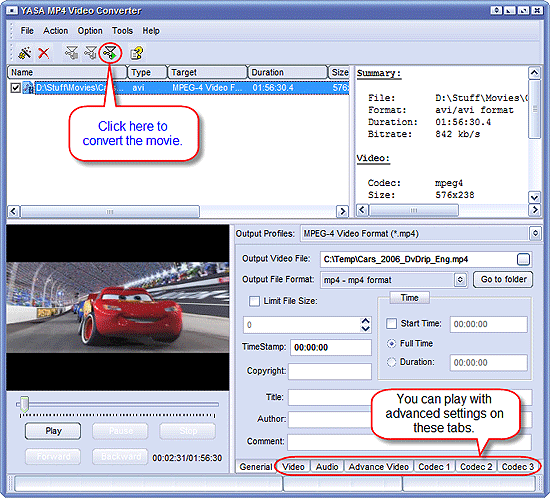The height and width of the screenshot is (498, 550).
Task: Open the Tools menu
Action: click(122, 31)
